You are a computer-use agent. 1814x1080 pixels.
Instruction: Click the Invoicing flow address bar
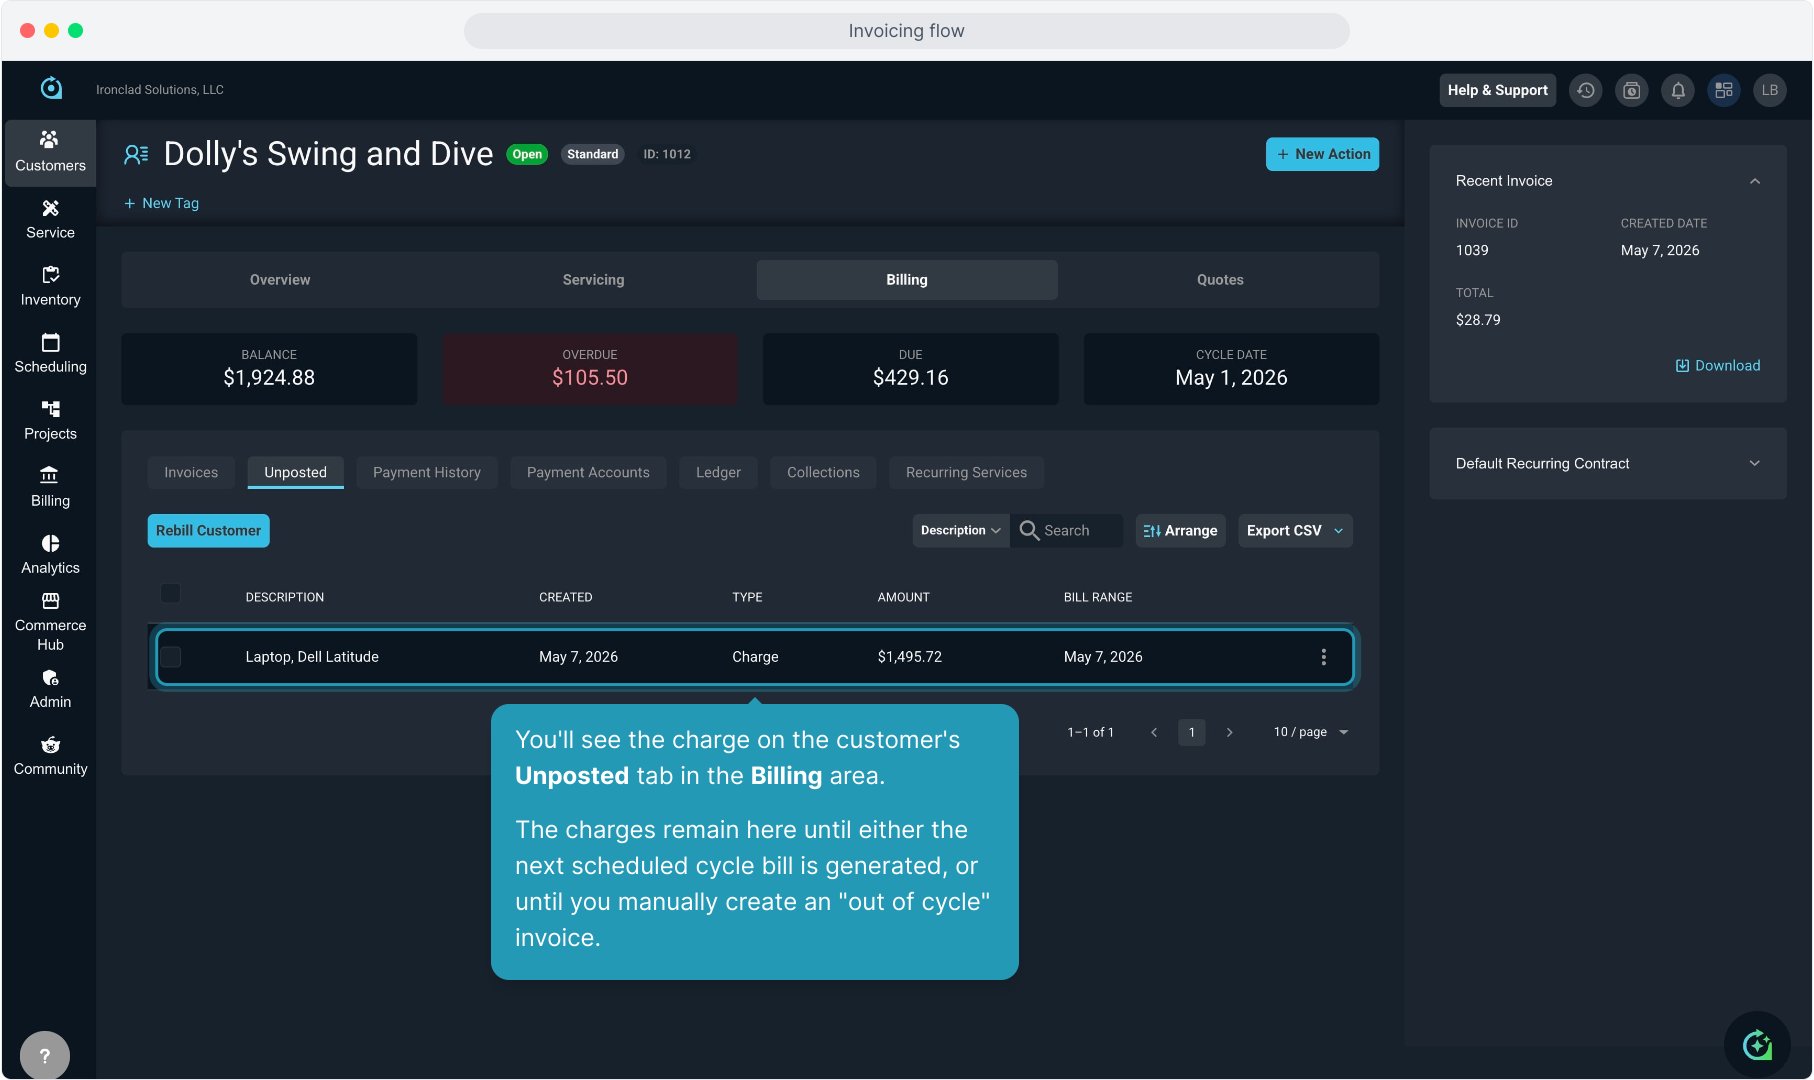coord(907,31)
